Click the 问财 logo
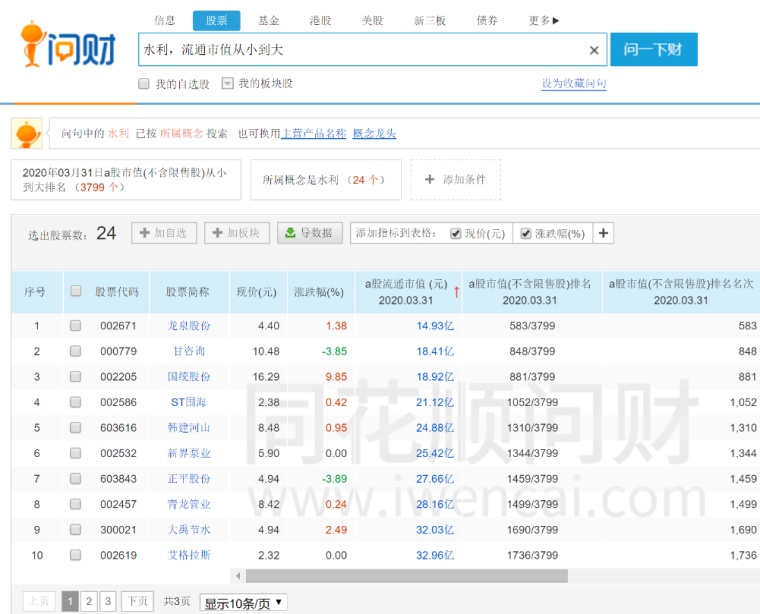Viewport: 760px width, 614px height. coord(68,45)
